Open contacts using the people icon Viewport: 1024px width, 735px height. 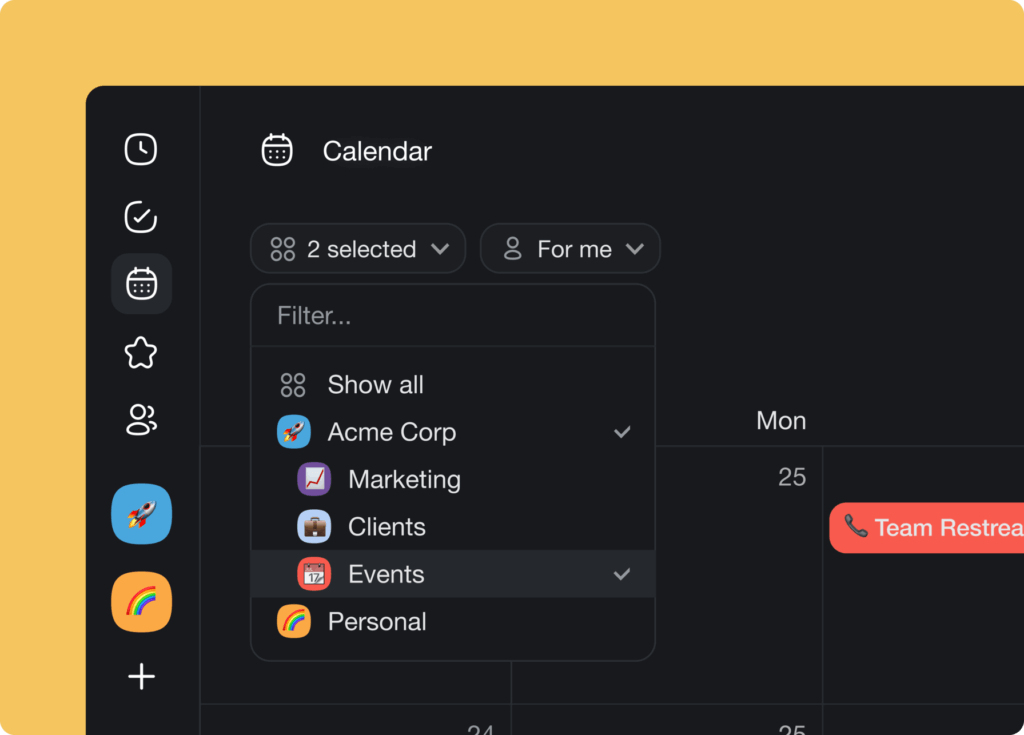(x=141, y=420)
